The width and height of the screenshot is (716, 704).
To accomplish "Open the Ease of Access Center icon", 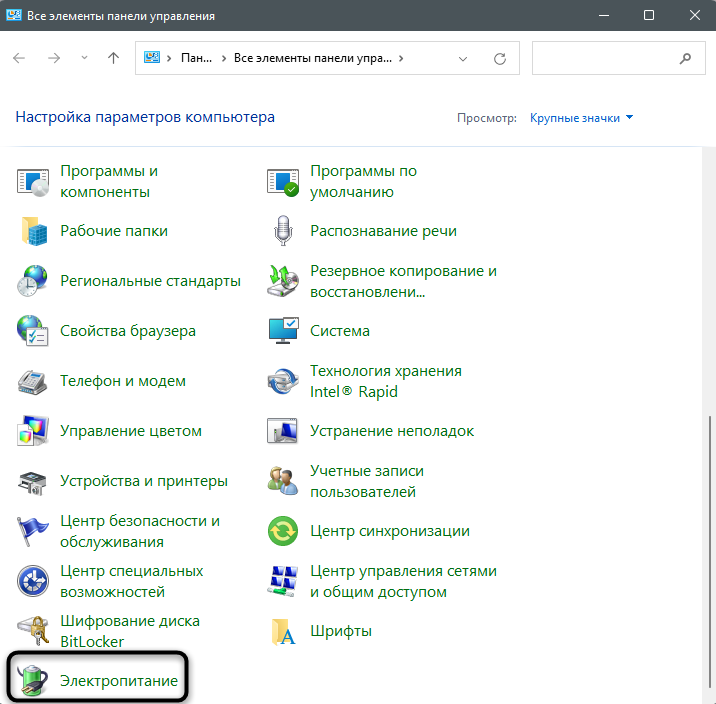I will (33, 581).
